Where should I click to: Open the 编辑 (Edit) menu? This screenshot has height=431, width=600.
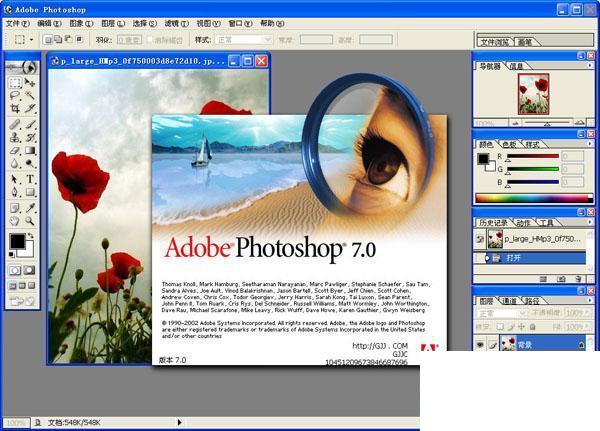[49, 23]
